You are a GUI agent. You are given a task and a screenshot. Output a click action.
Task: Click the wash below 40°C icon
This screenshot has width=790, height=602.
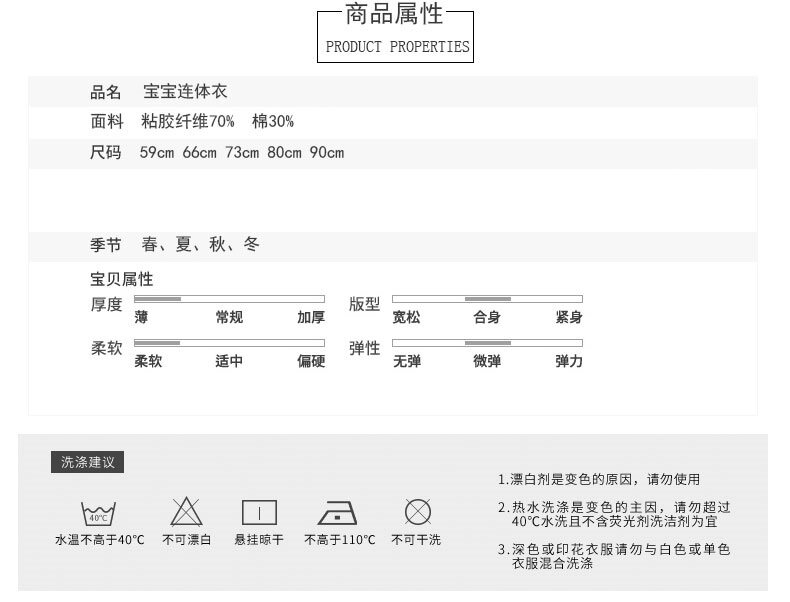click(x=98, y=513)
